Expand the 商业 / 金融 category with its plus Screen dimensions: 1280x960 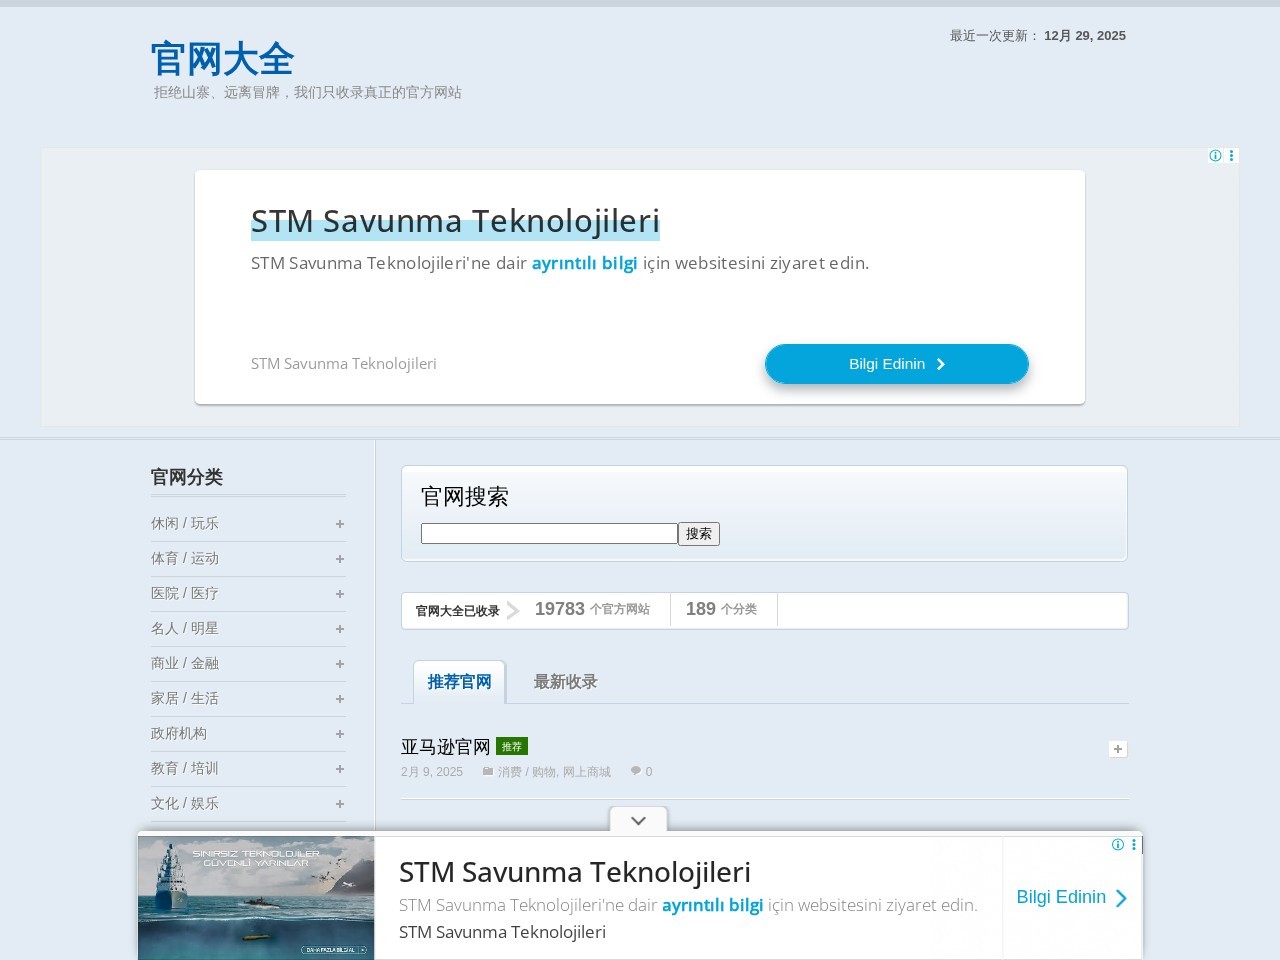pyautogui.click(x=340, y=664)
